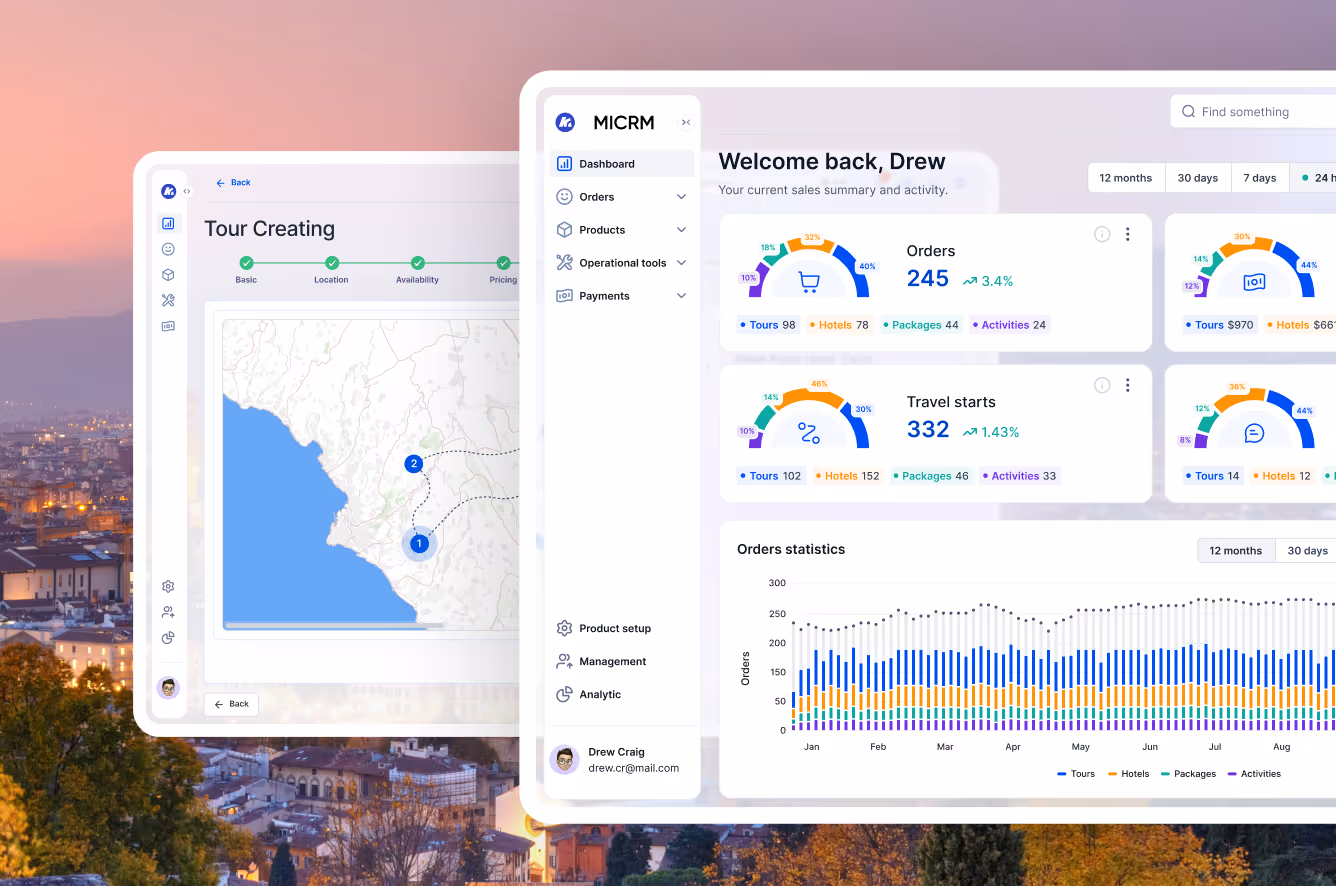Click the Travel starts value 332
The width and height of the screenshot is (1336, 886).
[928, 430]
